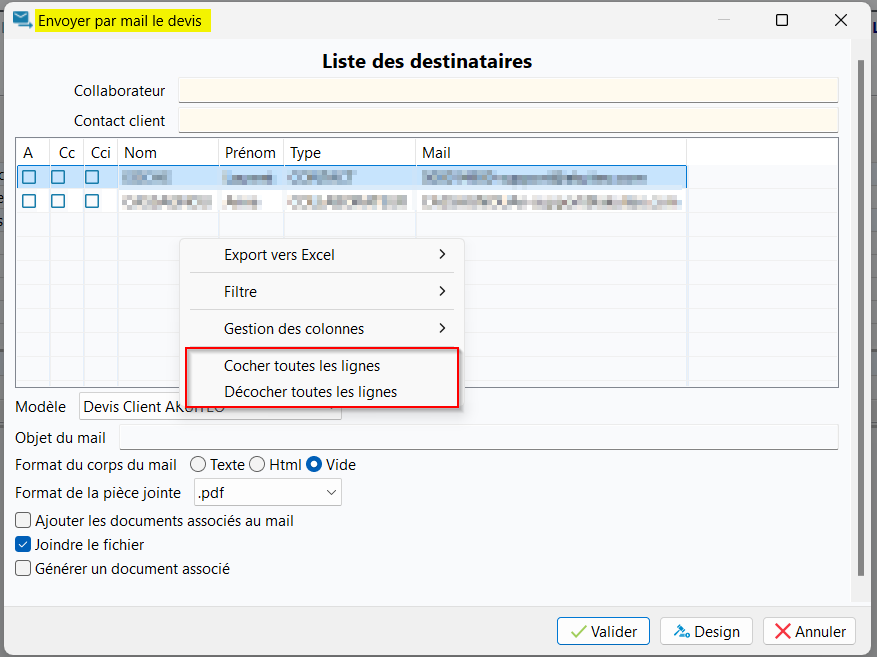Viewport: 877px width, 657px height.
Task: Click the 'Objet du mail' input field
Action: (477, 438)
